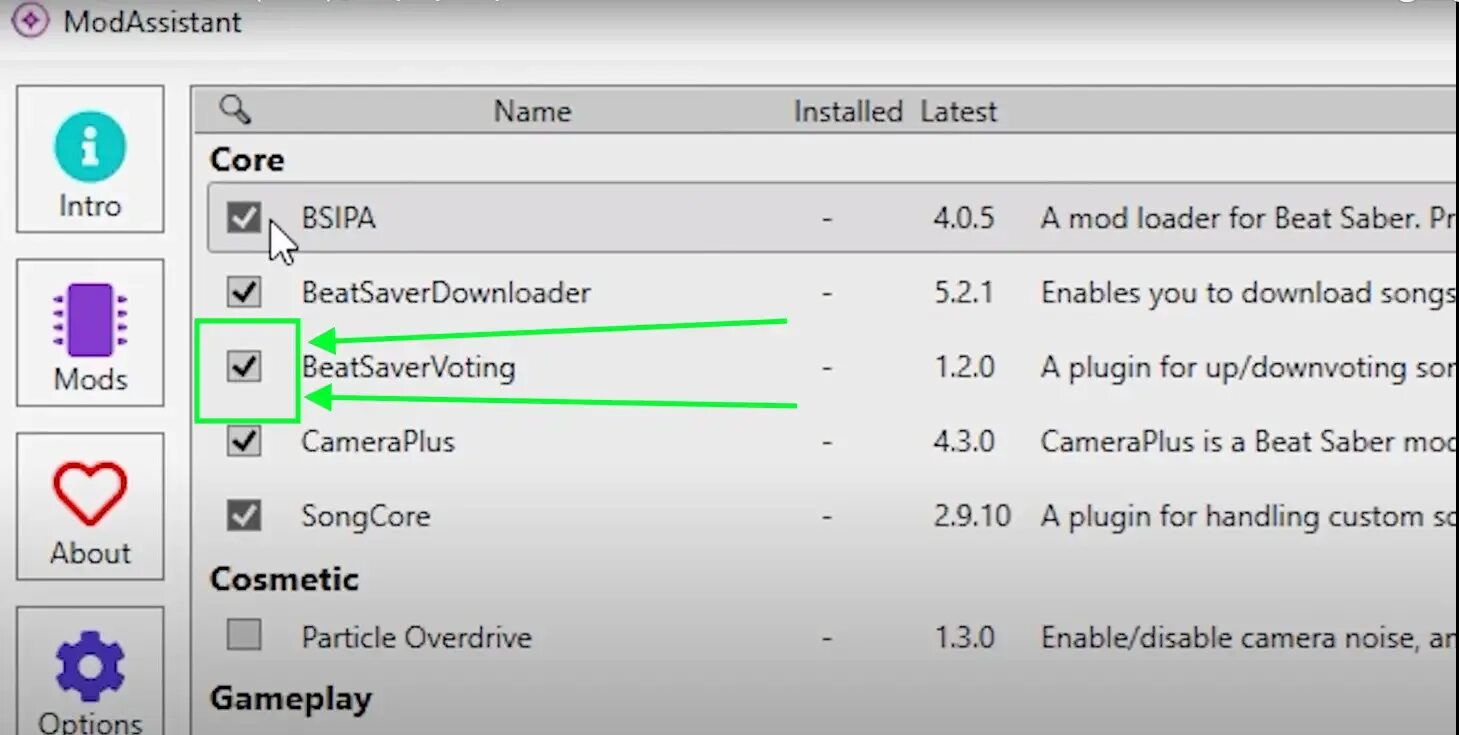
Task: Click the 'CameraPlus is a Beat Saber' description
Action: [1248, 441]
